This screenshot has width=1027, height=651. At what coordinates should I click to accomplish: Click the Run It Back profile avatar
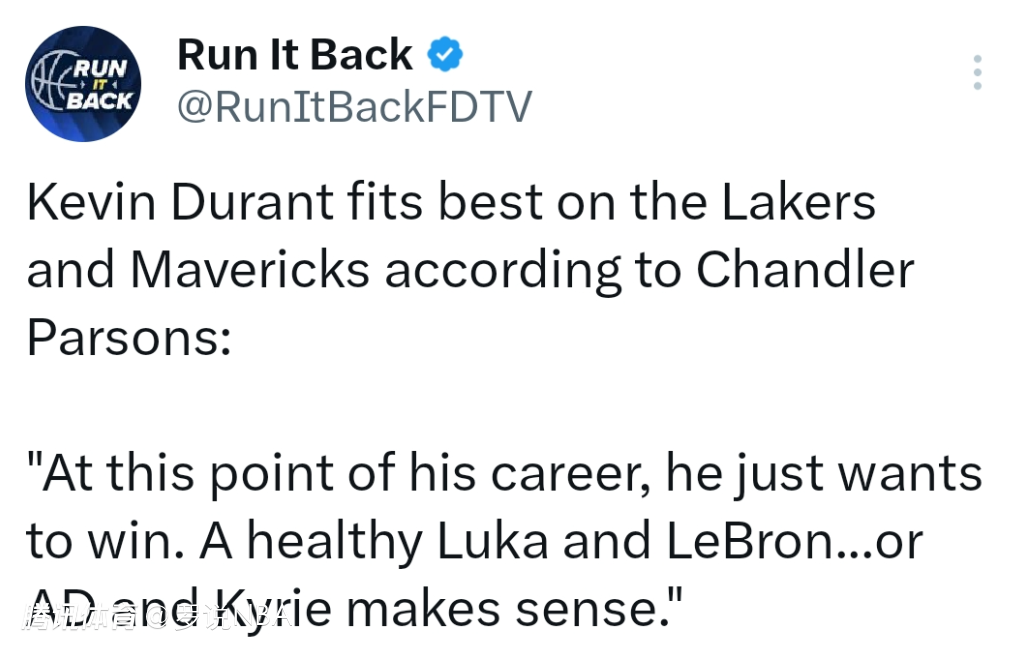(83, 84)
